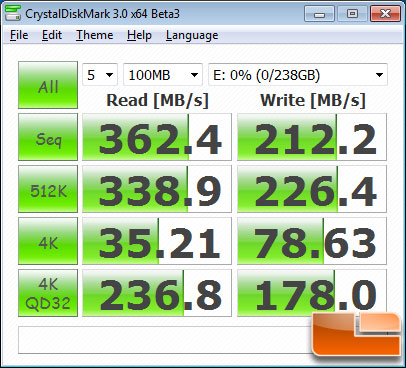Open the File menu
The image size is (406, 368).
point(19,35)
